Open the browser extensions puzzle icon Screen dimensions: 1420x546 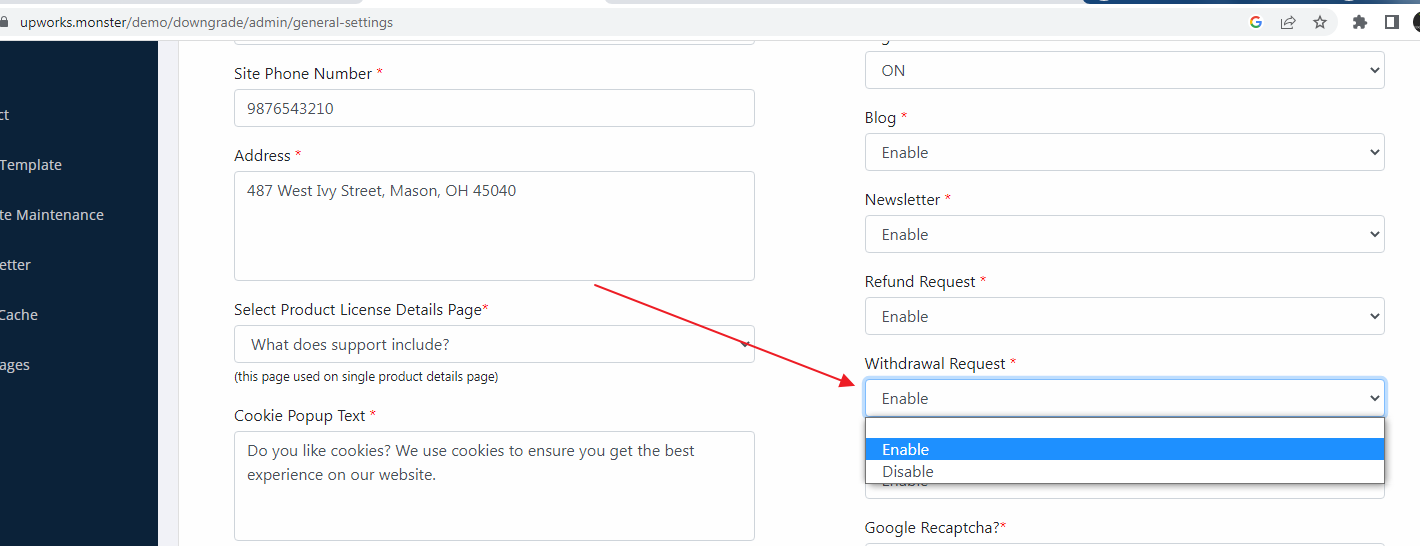[x=1359, y=22]
